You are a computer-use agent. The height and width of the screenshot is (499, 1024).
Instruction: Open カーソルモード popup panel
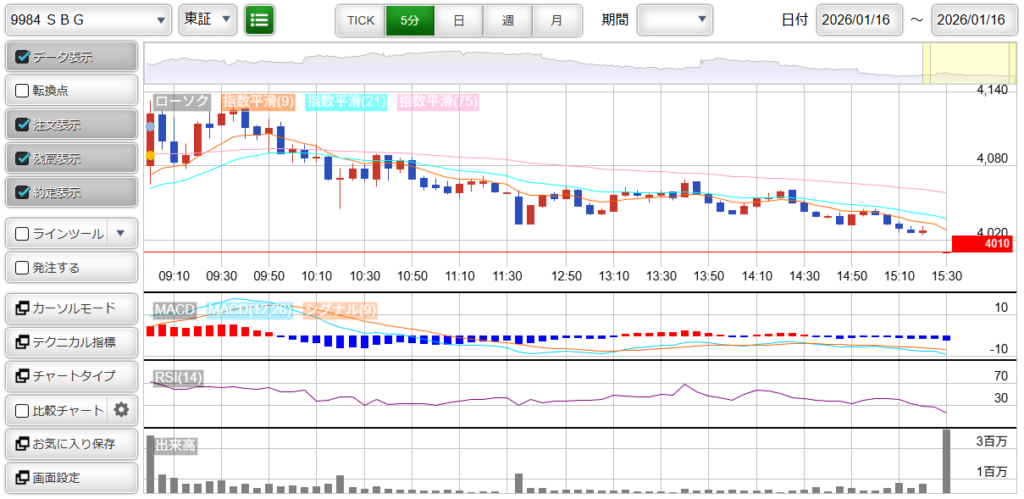[70, 308]
